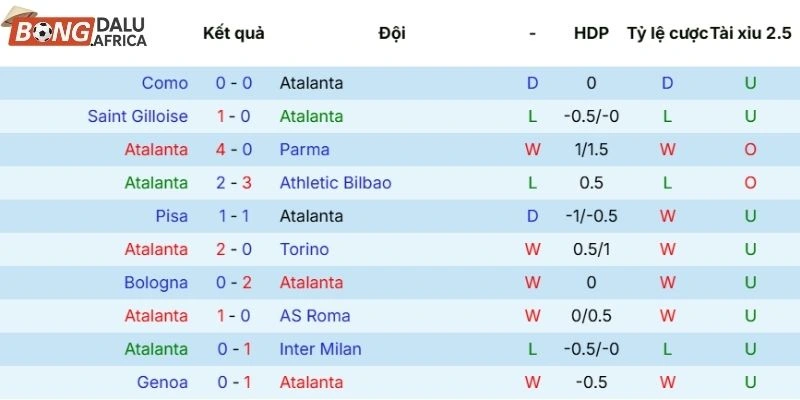Go to the Bologna team page
This screenshot has height=400, width=800.
pyautogui.click(x=156, y=283)
